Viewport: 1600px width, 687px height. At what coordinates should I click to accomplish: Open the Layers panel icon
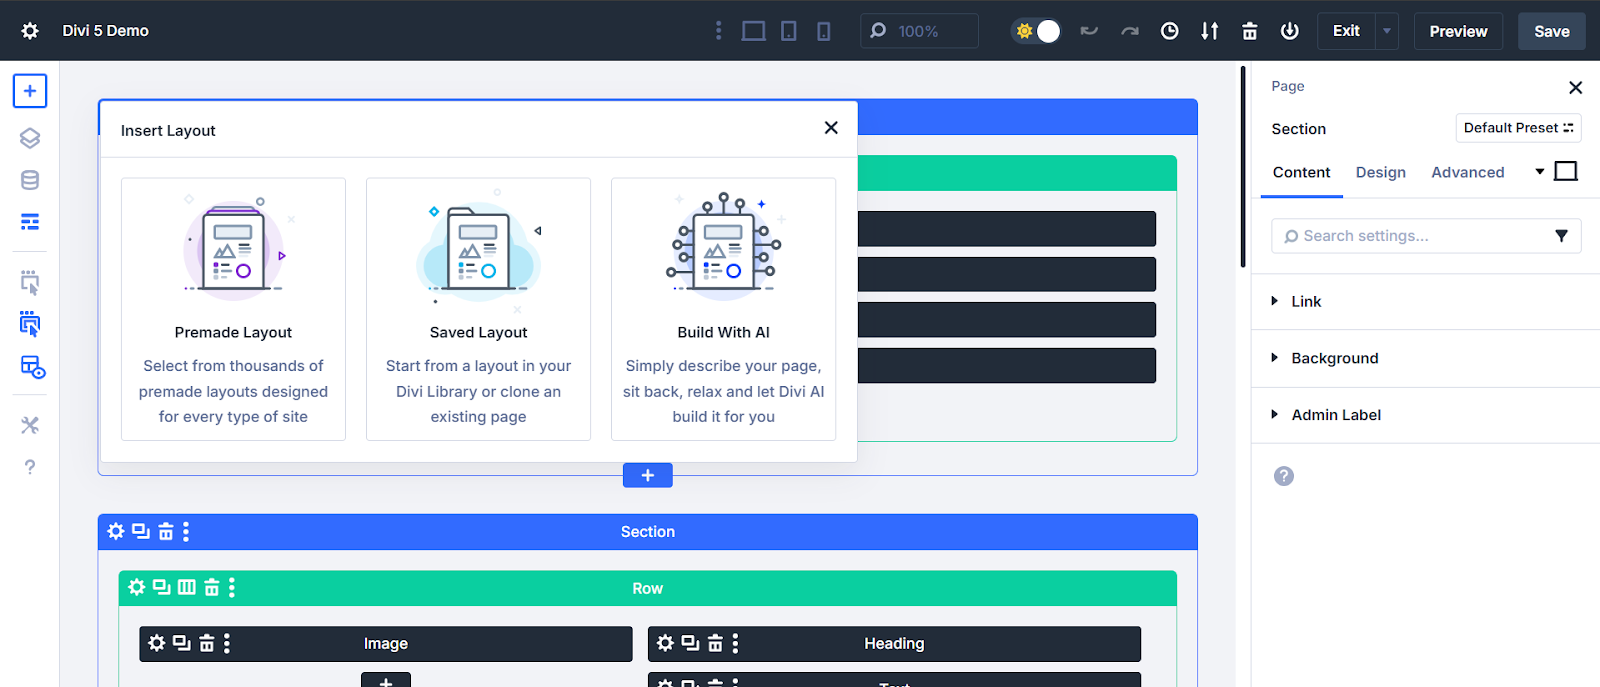30,138
